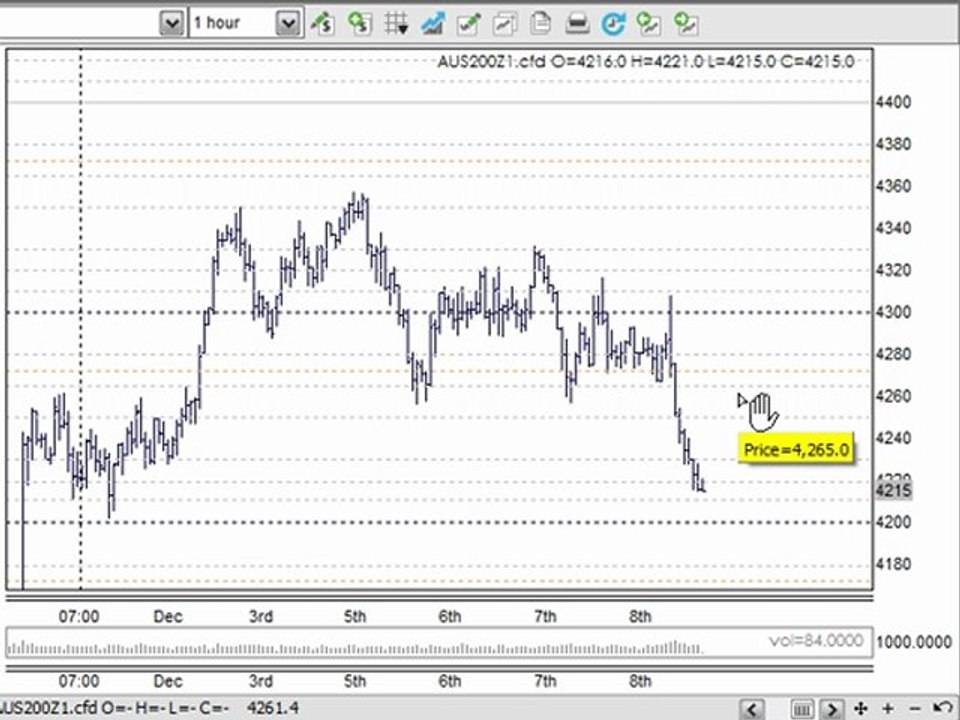Click the 4200 price axis label

tap(893, 522)
